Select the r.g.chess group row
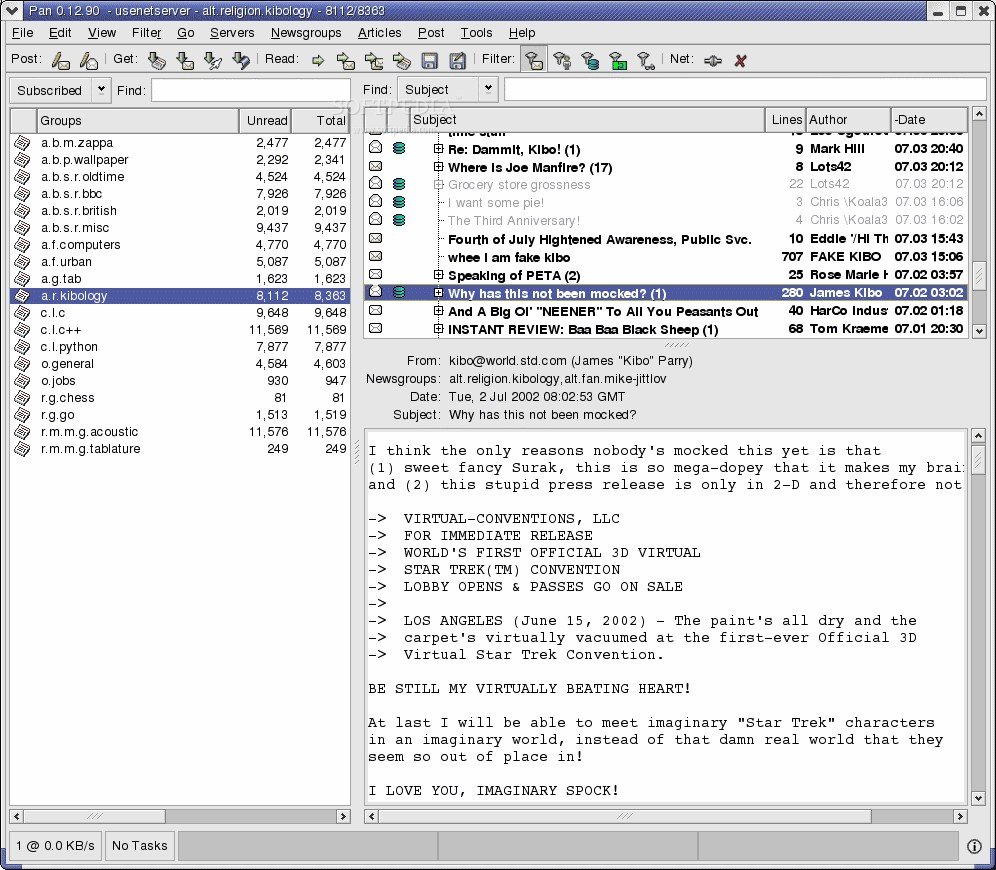The image size is (996, 870). pyautogui.click(x=180, y=398)
